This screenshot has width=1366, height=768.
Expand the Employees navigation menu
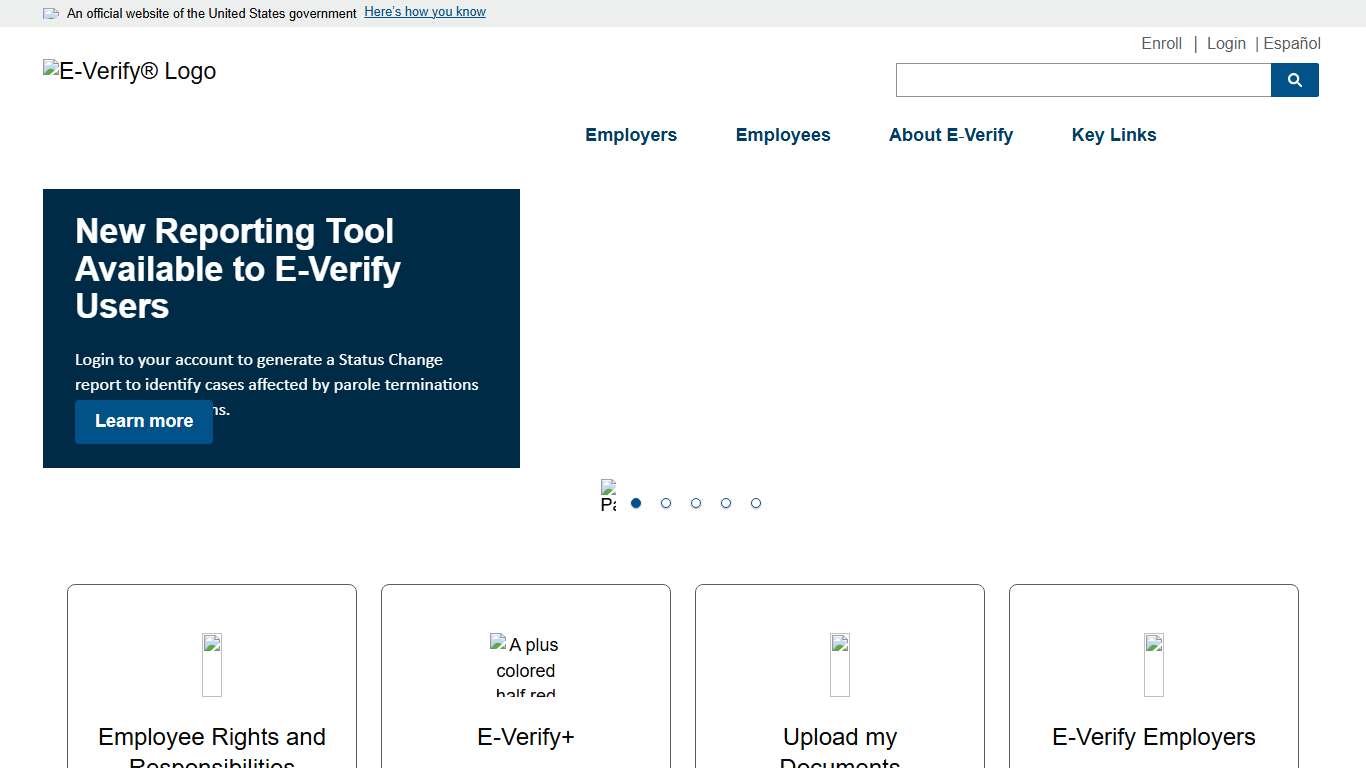tap(783, 134)
